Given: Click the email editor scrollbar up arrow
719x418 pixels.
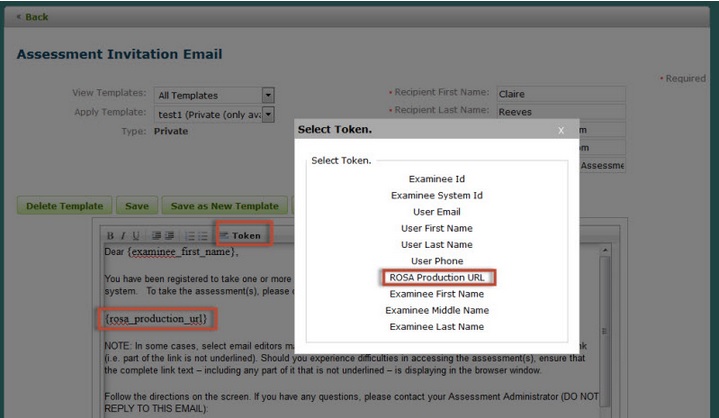Looking at the screenshot, I should (605, 250).
